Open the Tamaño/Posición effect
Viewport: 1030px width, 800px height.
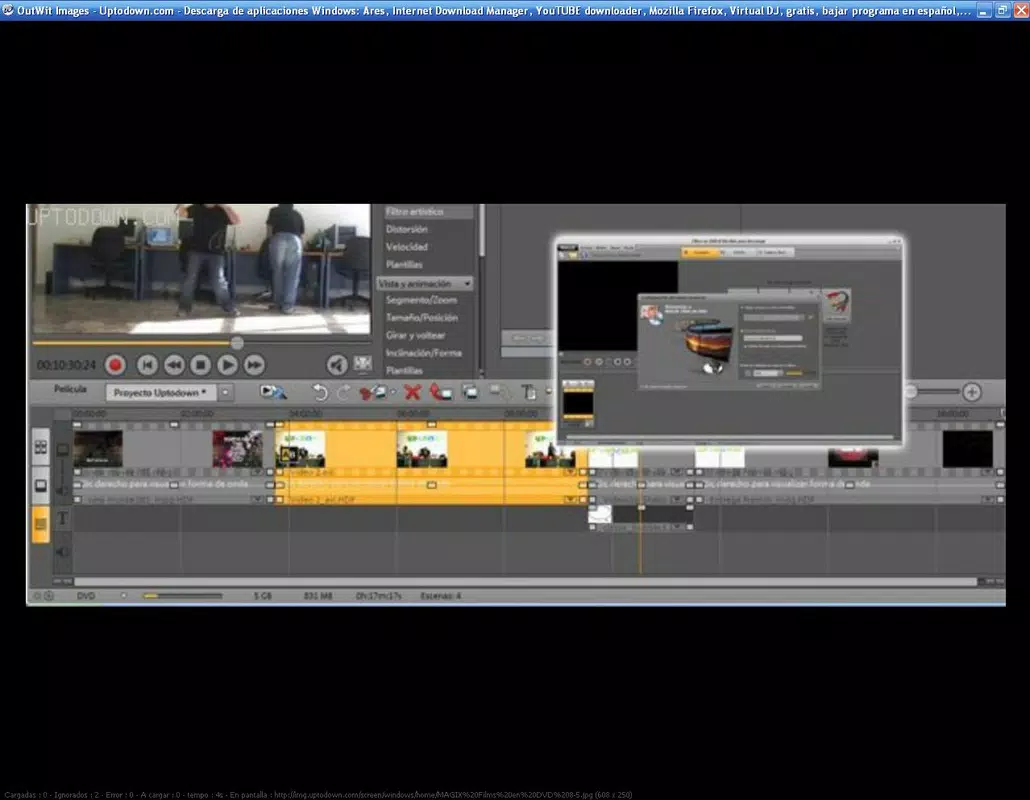422,318
